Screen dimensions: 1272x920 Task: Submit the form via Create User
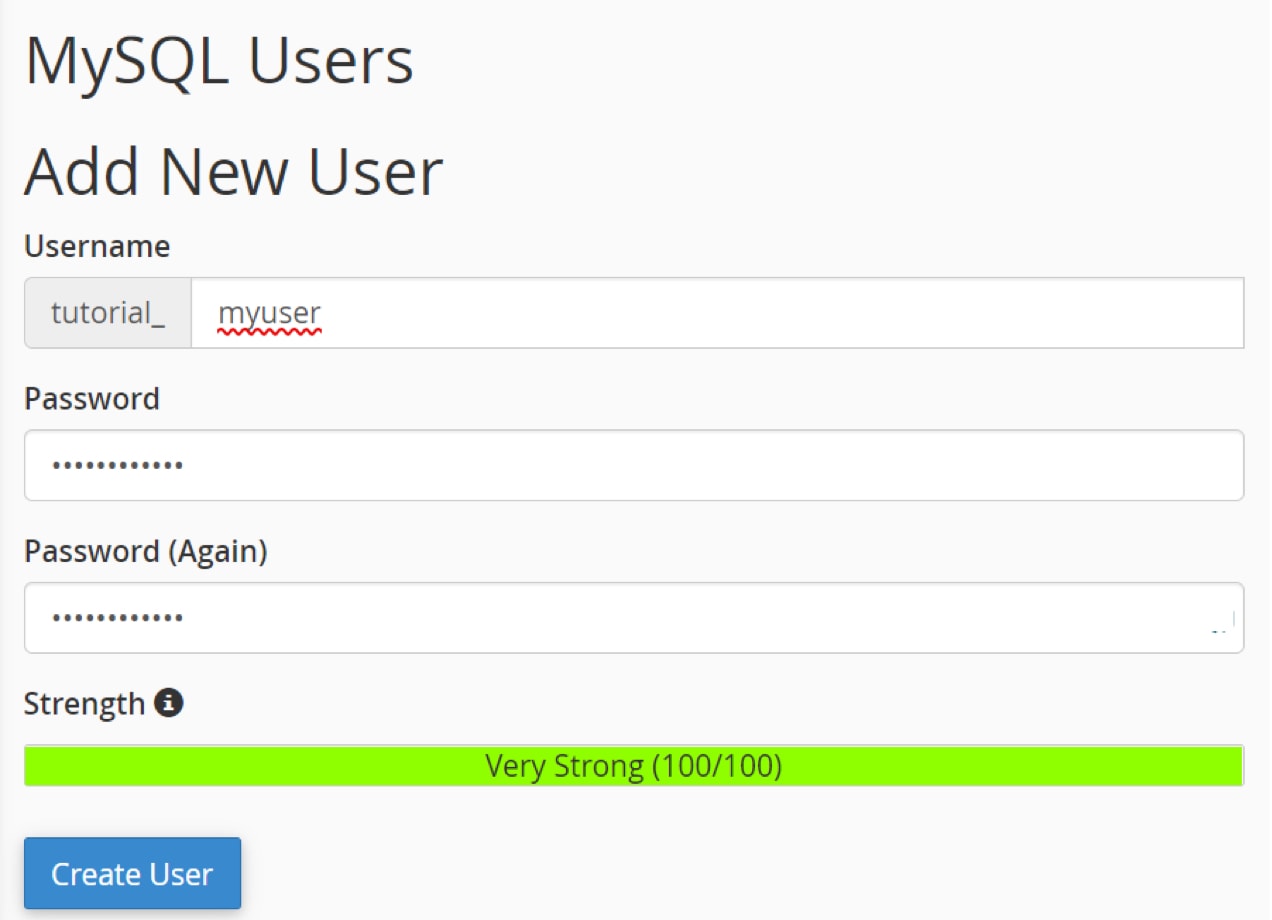coord(132,872)
